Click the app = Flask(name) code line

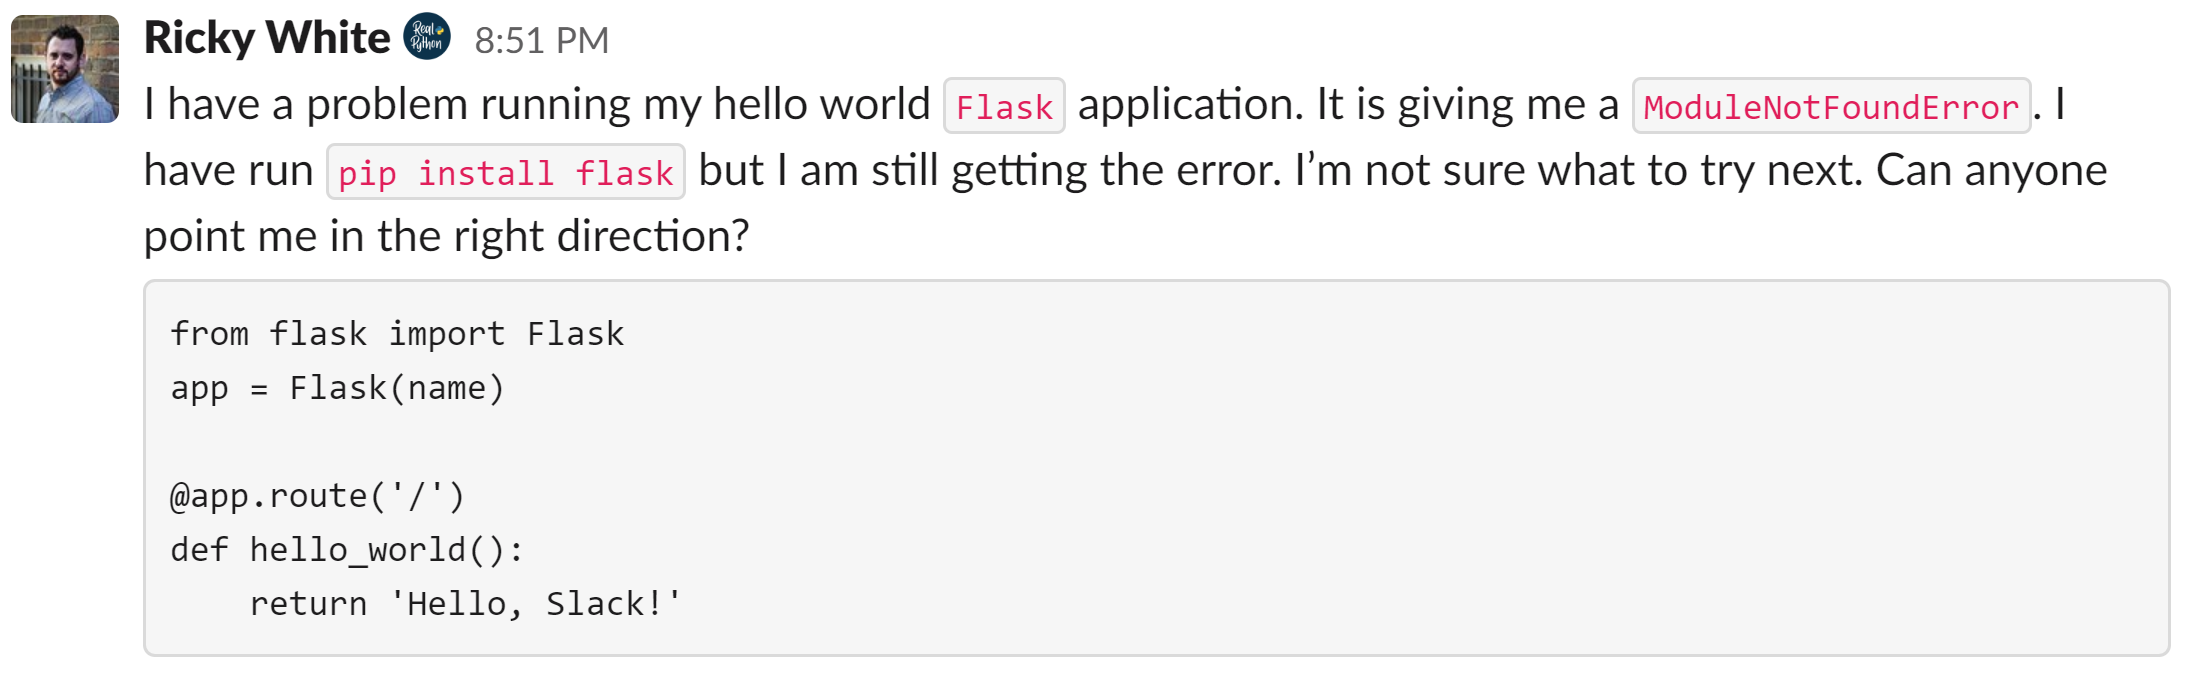(336, 387)
